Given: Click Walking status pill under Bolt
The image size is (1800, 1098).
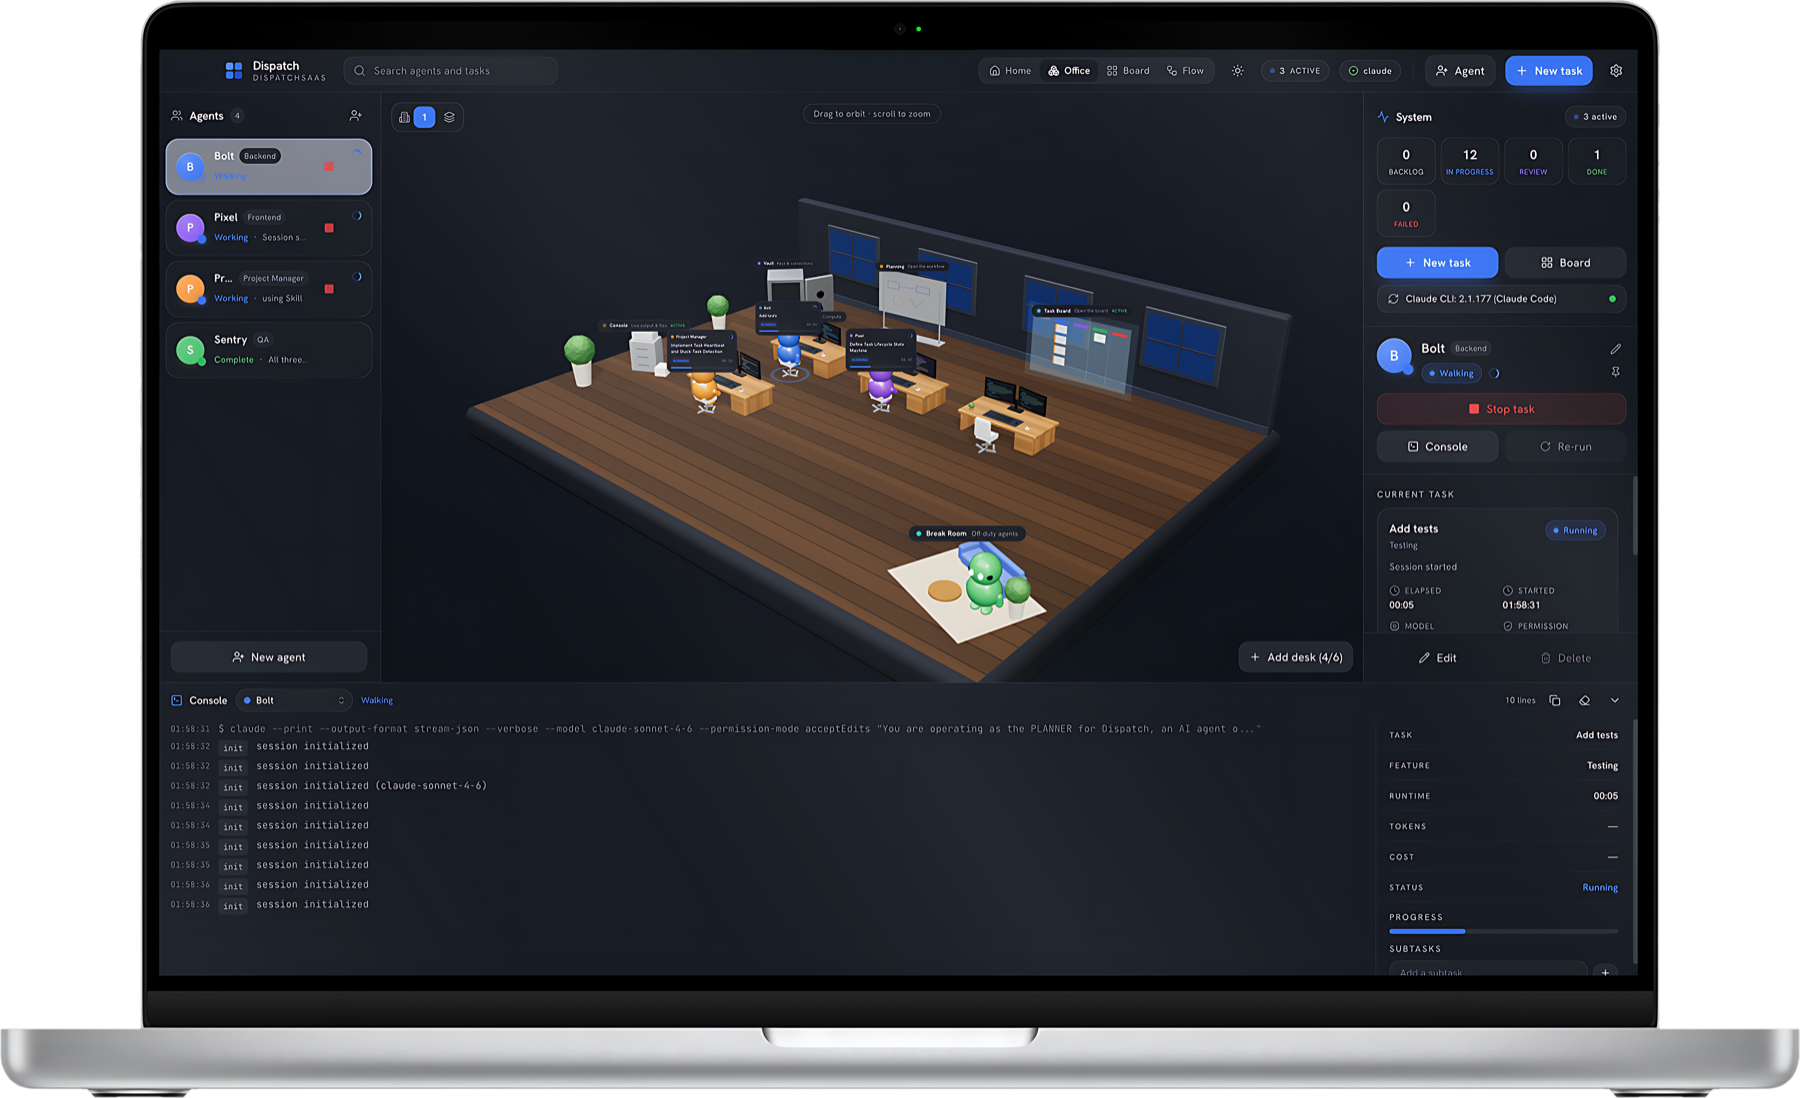Looking at the screenshot, I should coord(1451,373).
